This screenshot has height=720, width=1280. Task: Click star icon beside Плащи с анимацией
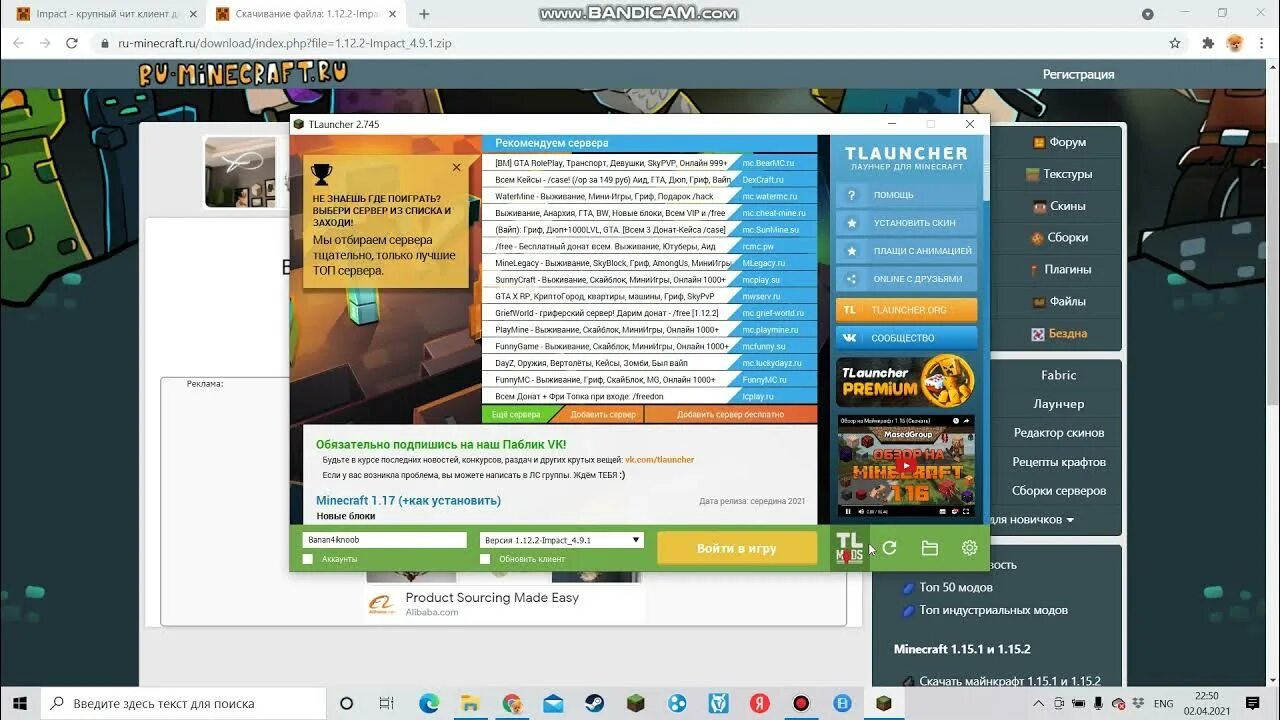click(851, 251)
